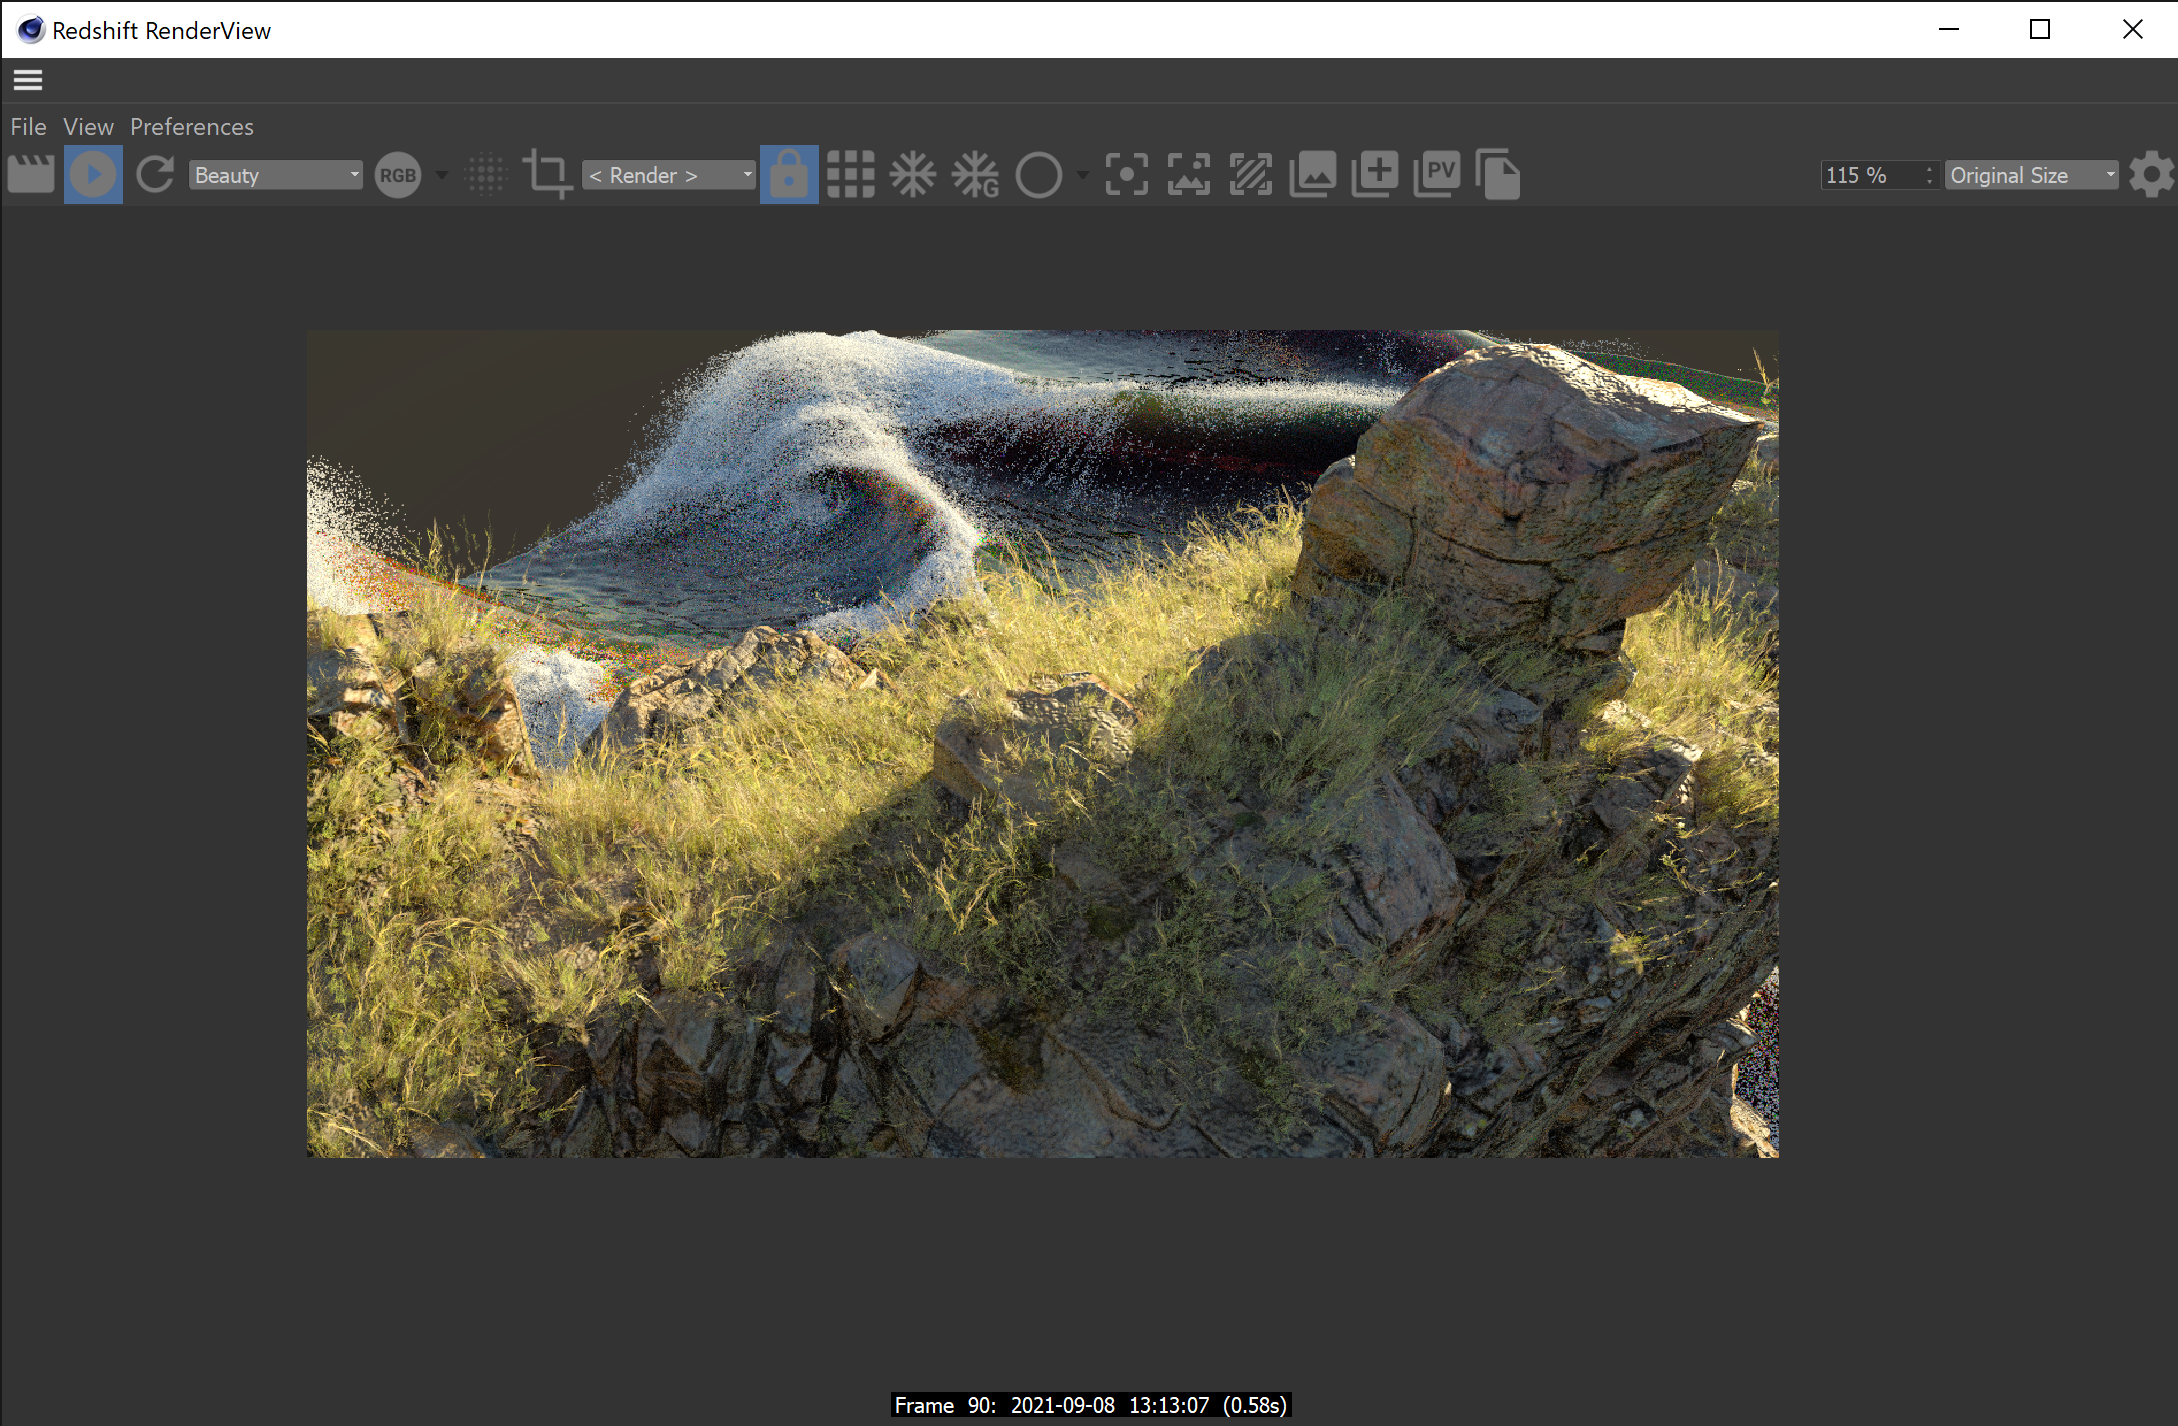Click the focus pick target icon
2178x1426 pixels.
point(1127,175)
